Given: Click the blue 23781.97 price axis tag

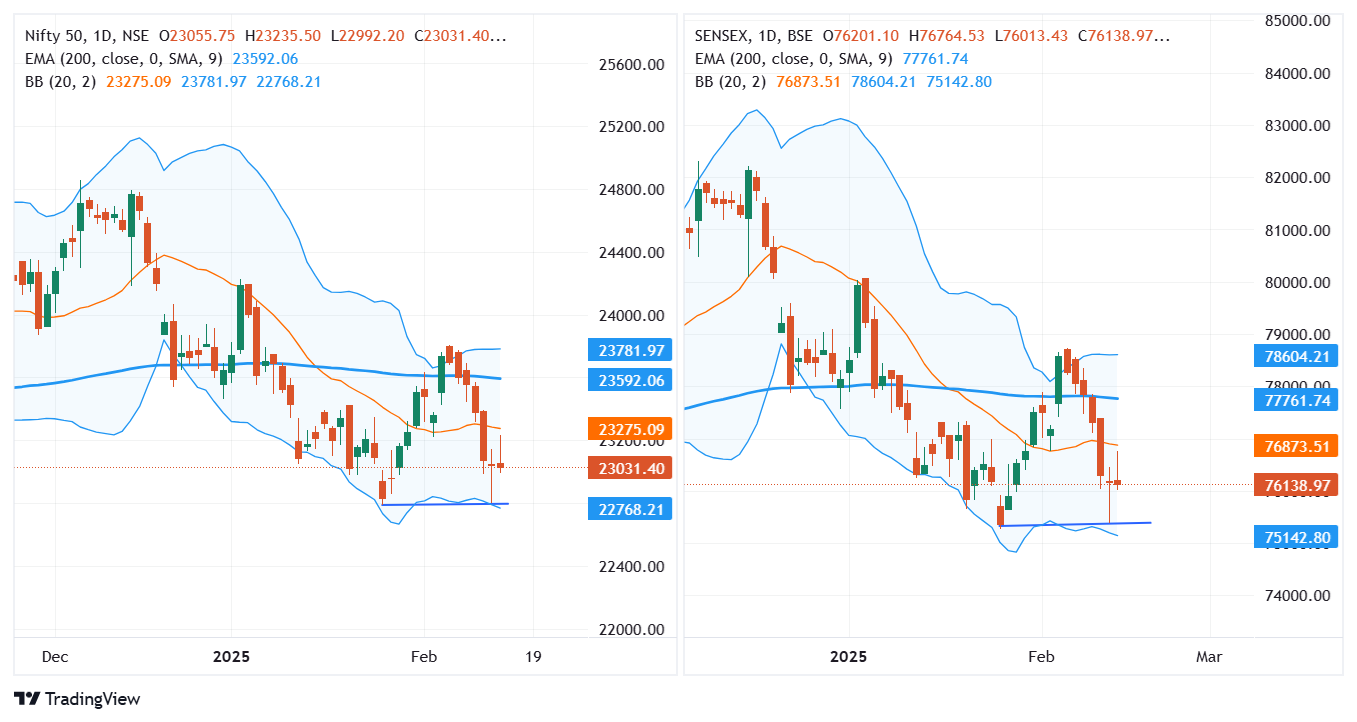Looking at the screenshot, I should 629,350.
